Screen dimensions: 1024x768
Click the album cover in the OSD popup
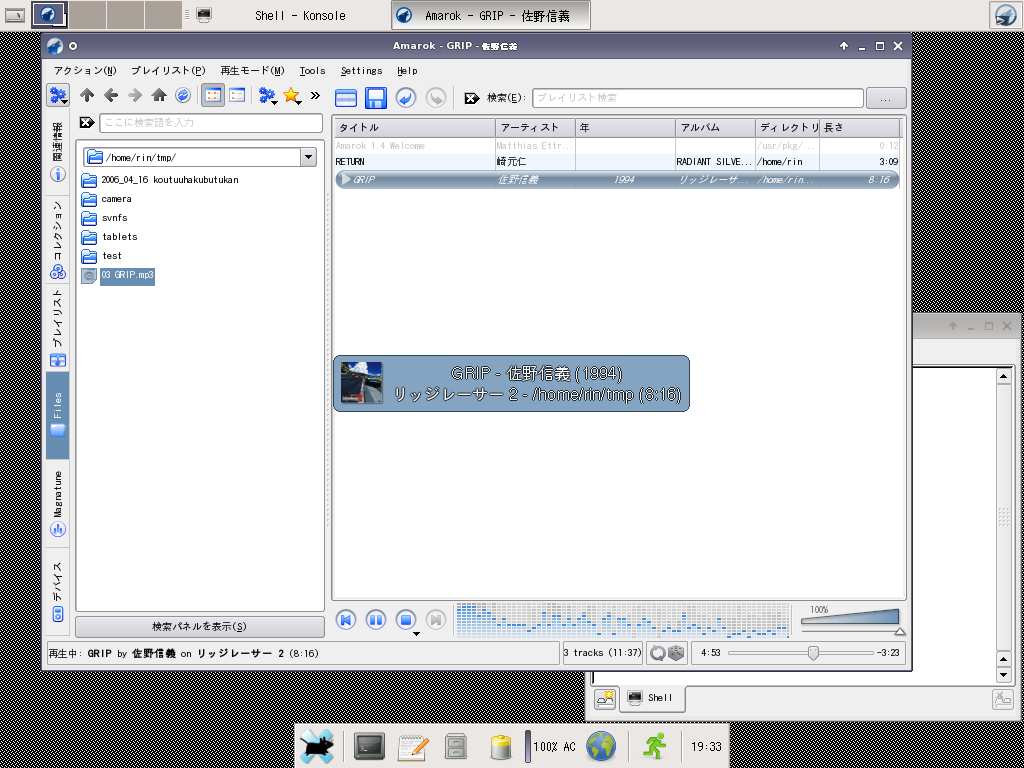[362, 383]
